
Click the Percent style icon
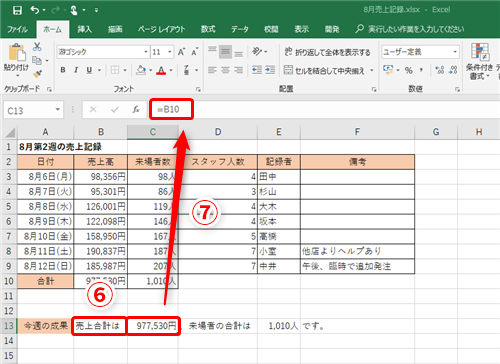(x=409, y=70)
